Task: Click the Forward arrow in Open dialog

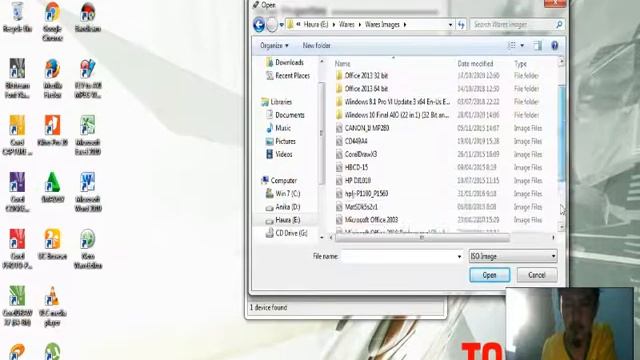Action: [272, 25]
